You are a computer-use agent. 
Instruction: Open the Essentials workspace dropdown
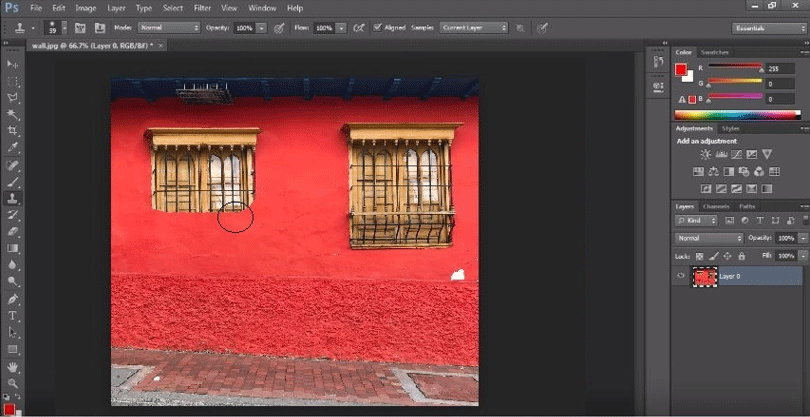[769, 28]
